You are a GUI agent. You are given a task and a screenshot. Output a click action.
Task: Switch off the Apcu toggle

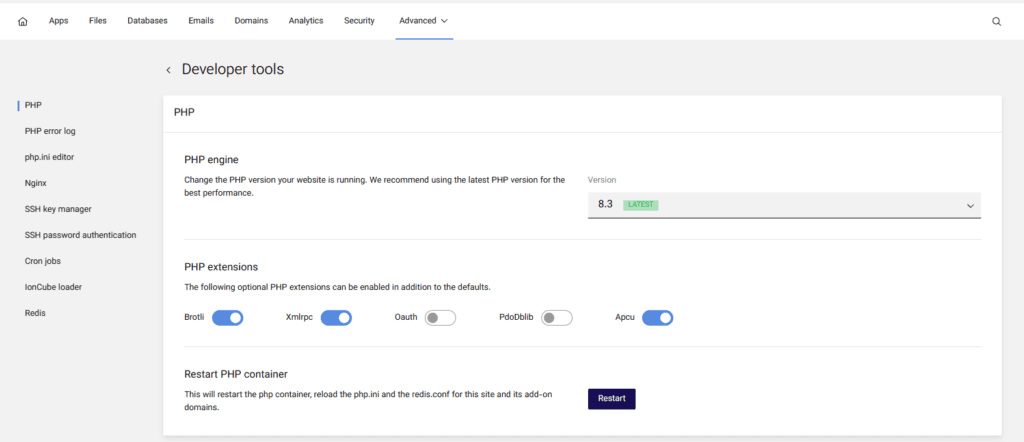658,318
